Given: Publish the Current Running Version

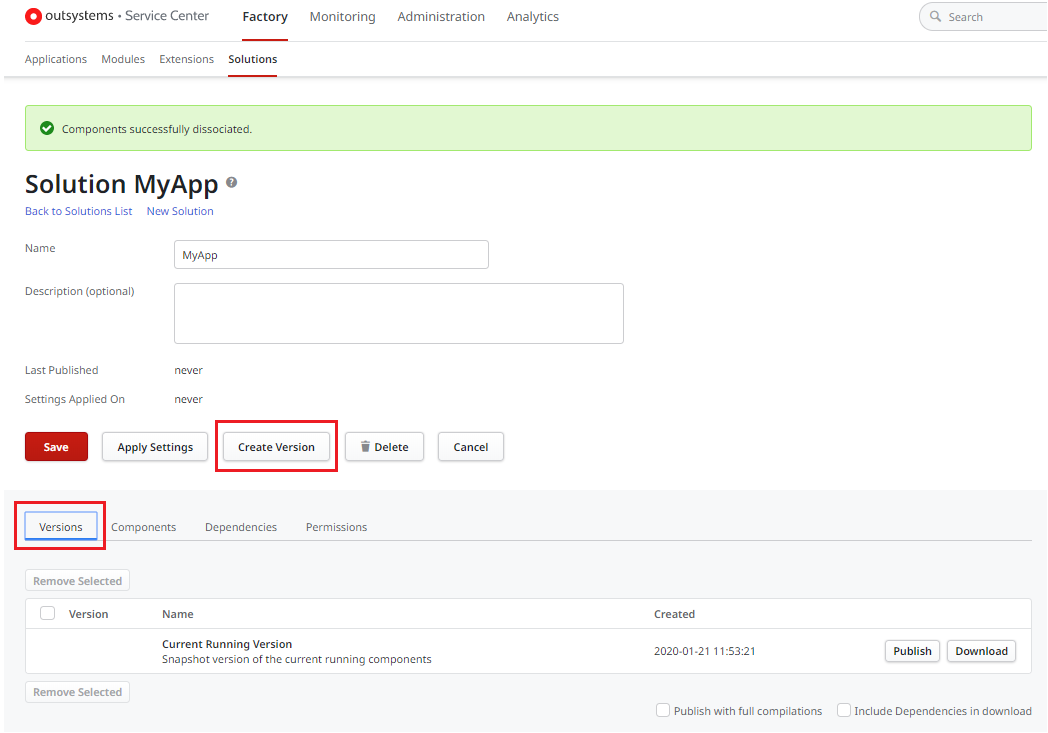Looking at the screenshot, I should coord(911,650).
